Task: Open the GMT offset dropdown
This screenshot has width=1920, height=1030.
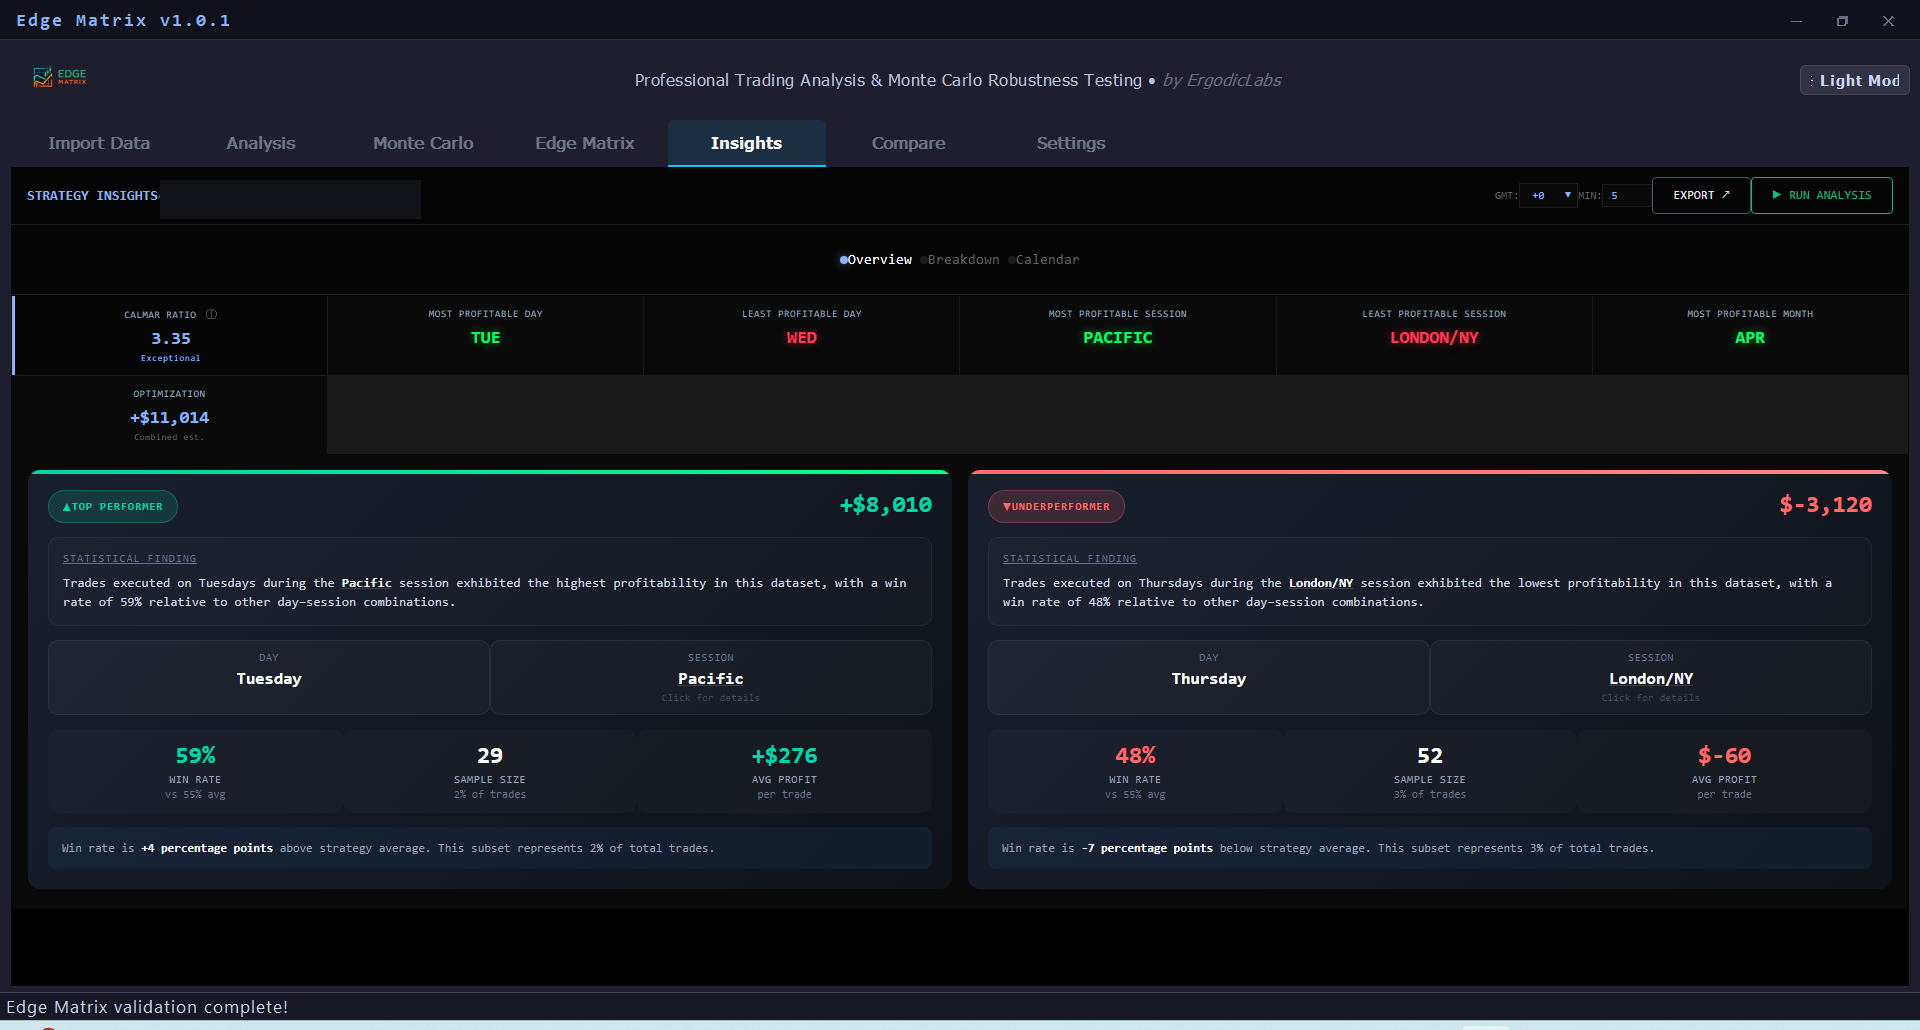Action: (x=1548, y=195)
